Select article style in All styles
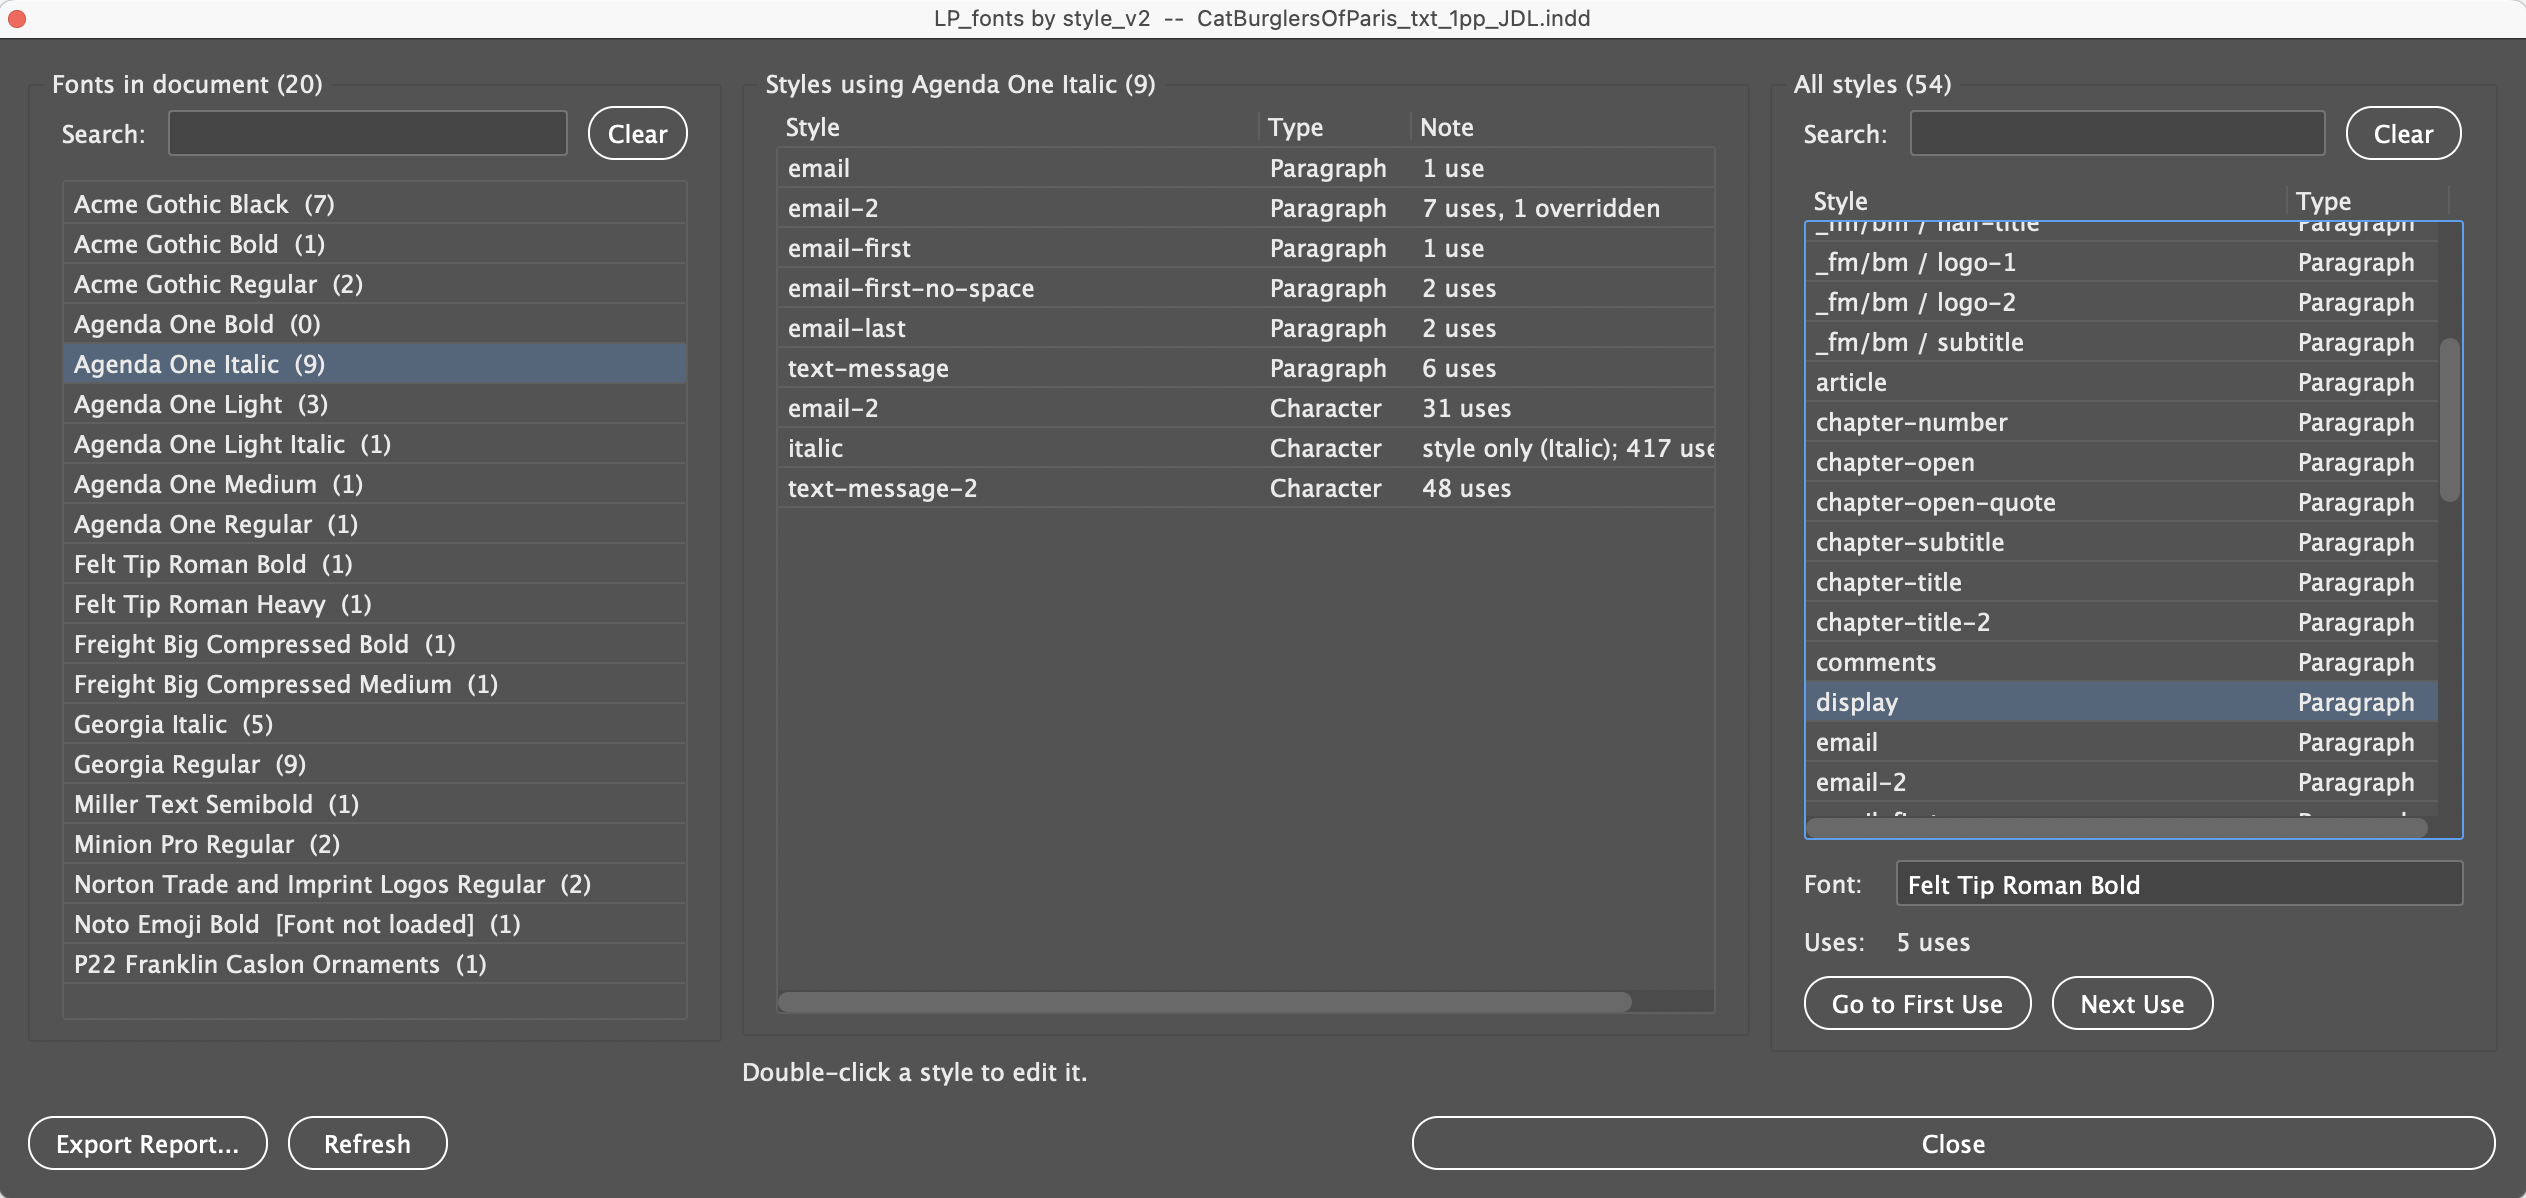 click(2122, 382)
